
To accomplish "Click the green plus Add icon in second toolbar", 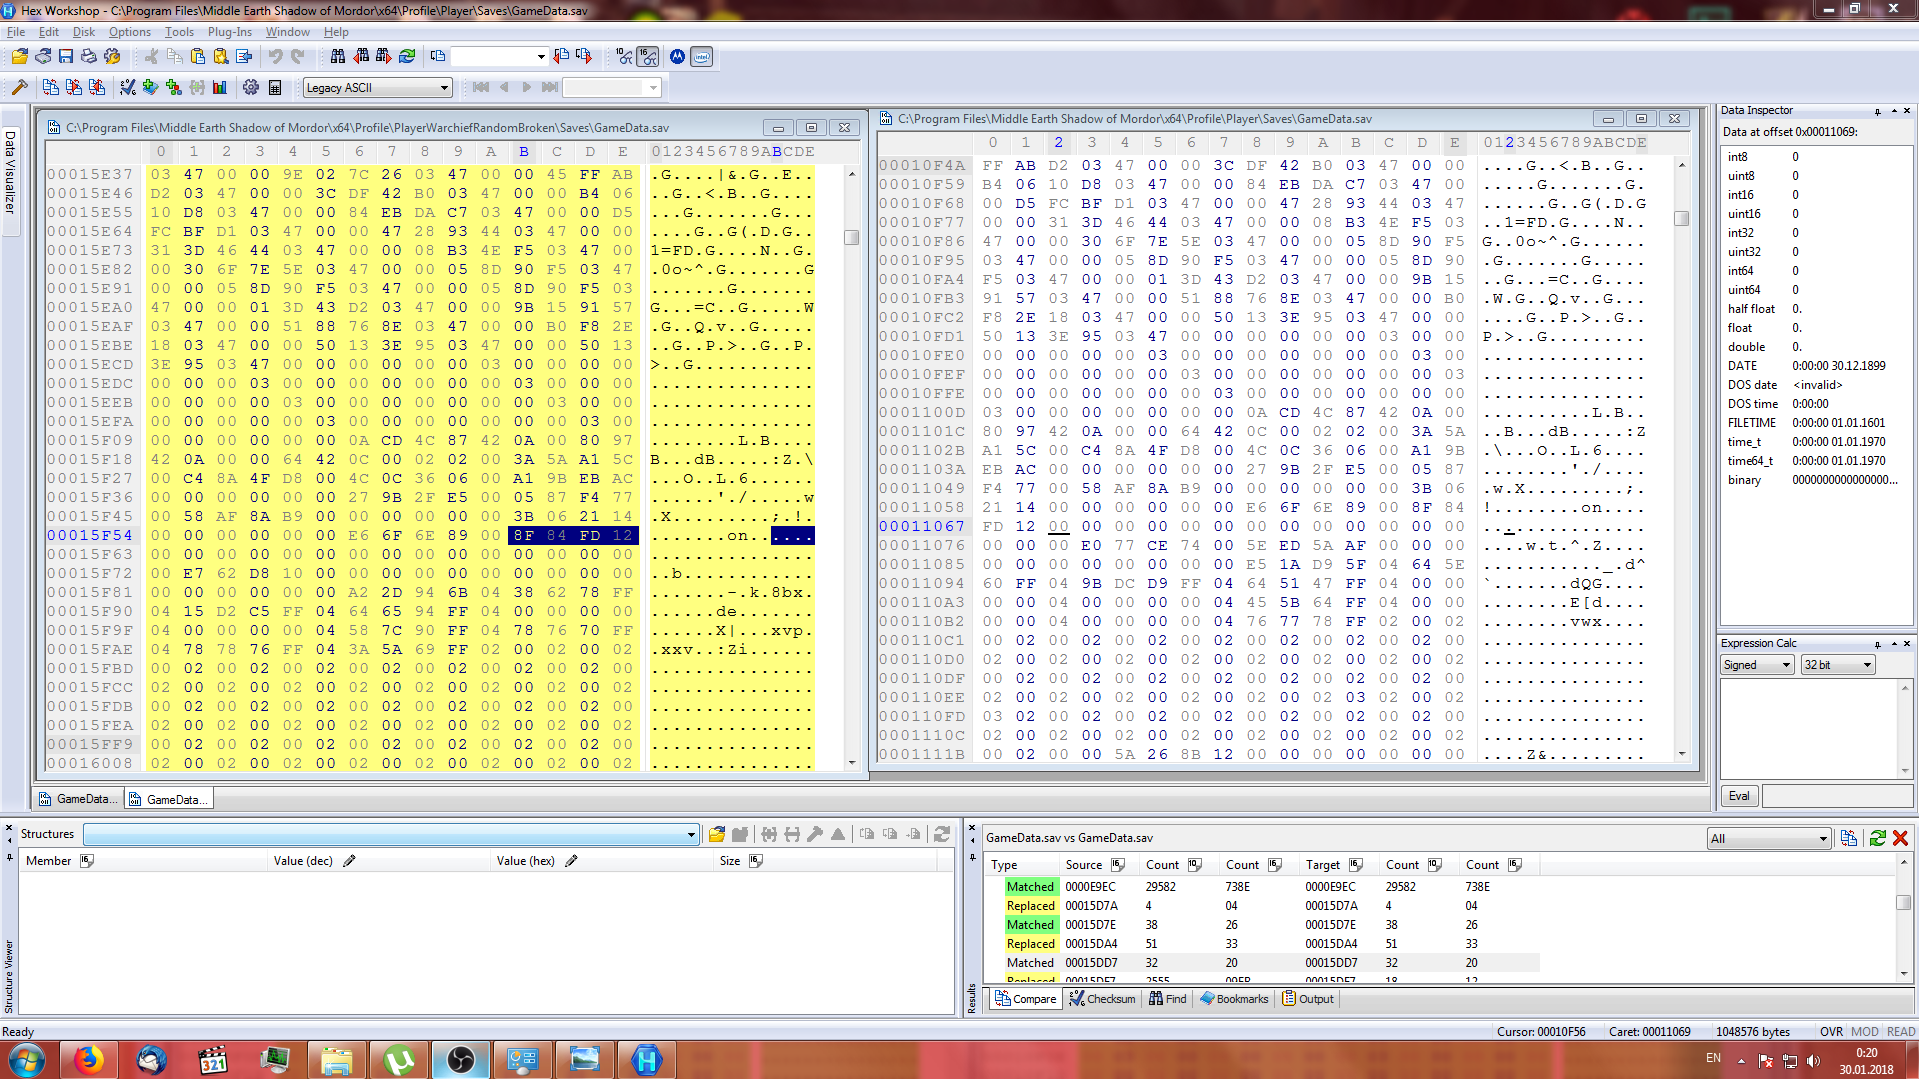I will pos(151,88).
